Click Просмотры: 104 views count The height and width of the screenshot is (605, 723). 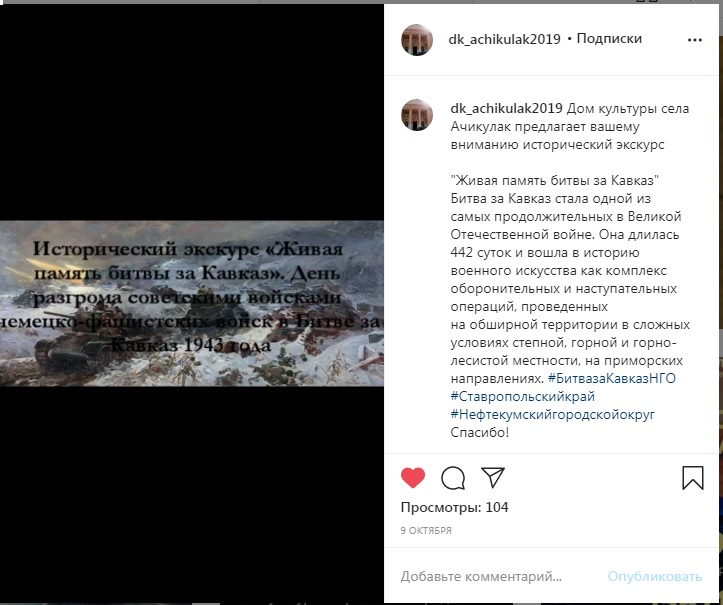[x=455, y=507]
